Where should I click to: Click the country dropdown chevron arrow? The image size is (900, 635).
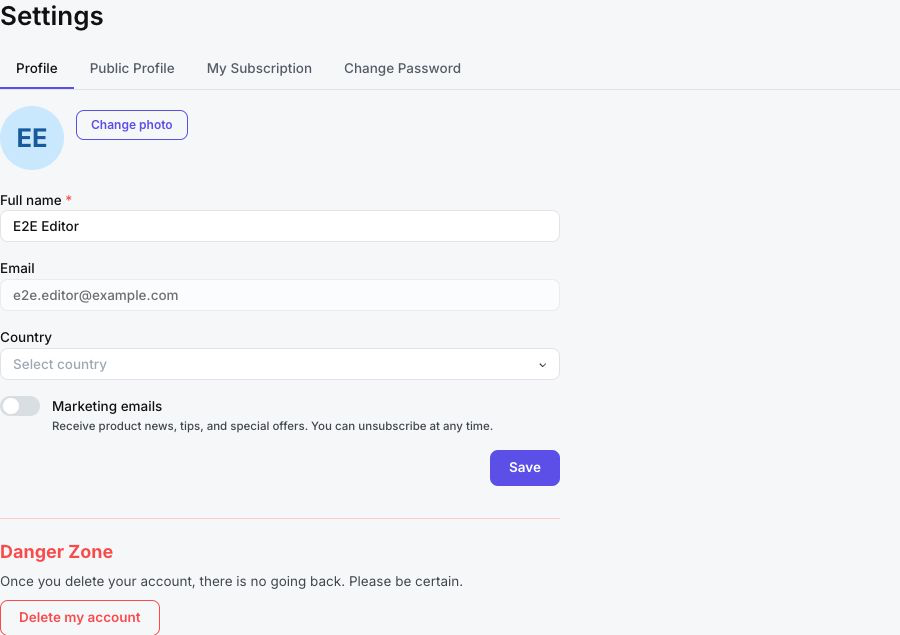tap(542, 365)
